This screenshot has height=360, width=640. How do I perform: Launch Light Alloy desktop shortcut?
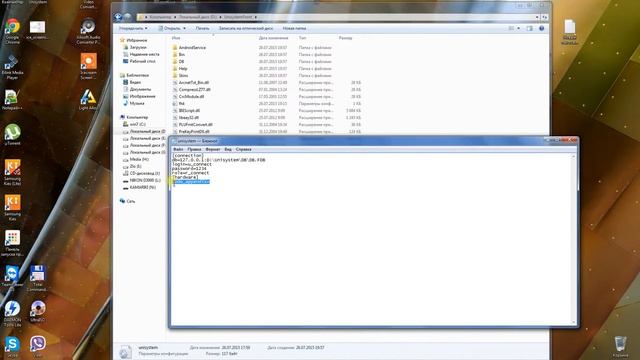88,100
